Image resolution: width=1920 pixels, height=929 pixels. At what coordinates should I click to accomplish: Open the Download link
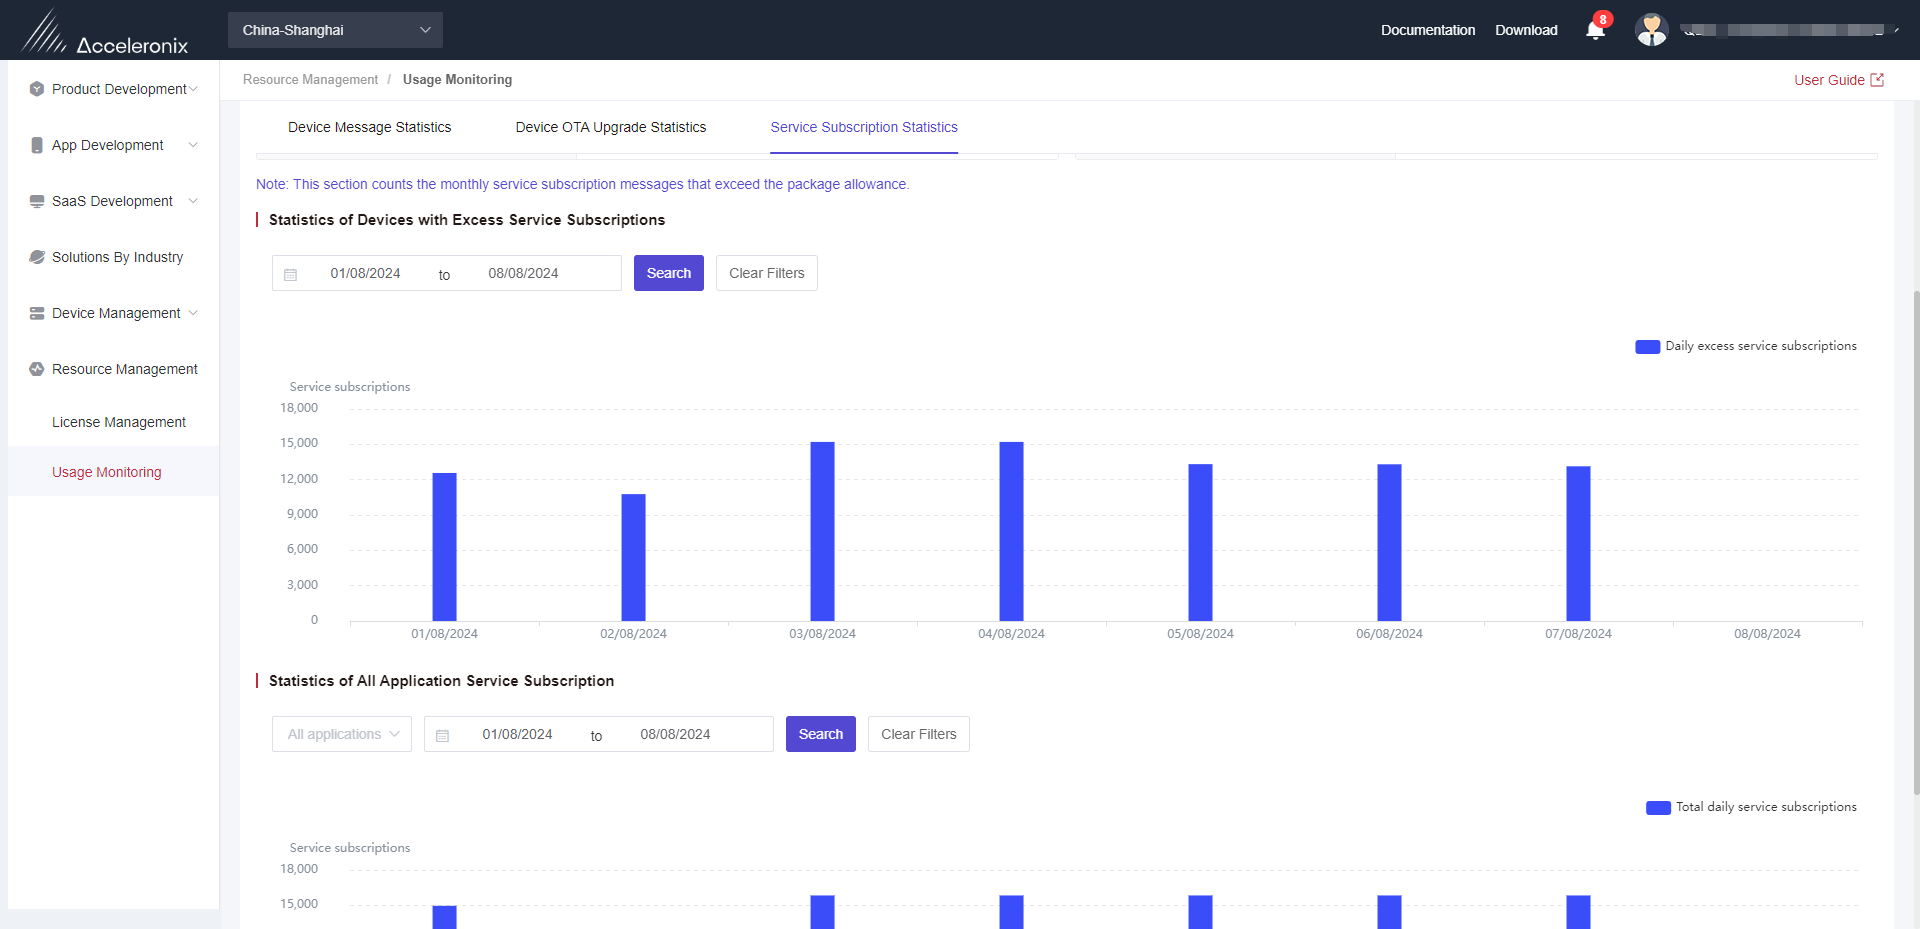point(1526,30)
